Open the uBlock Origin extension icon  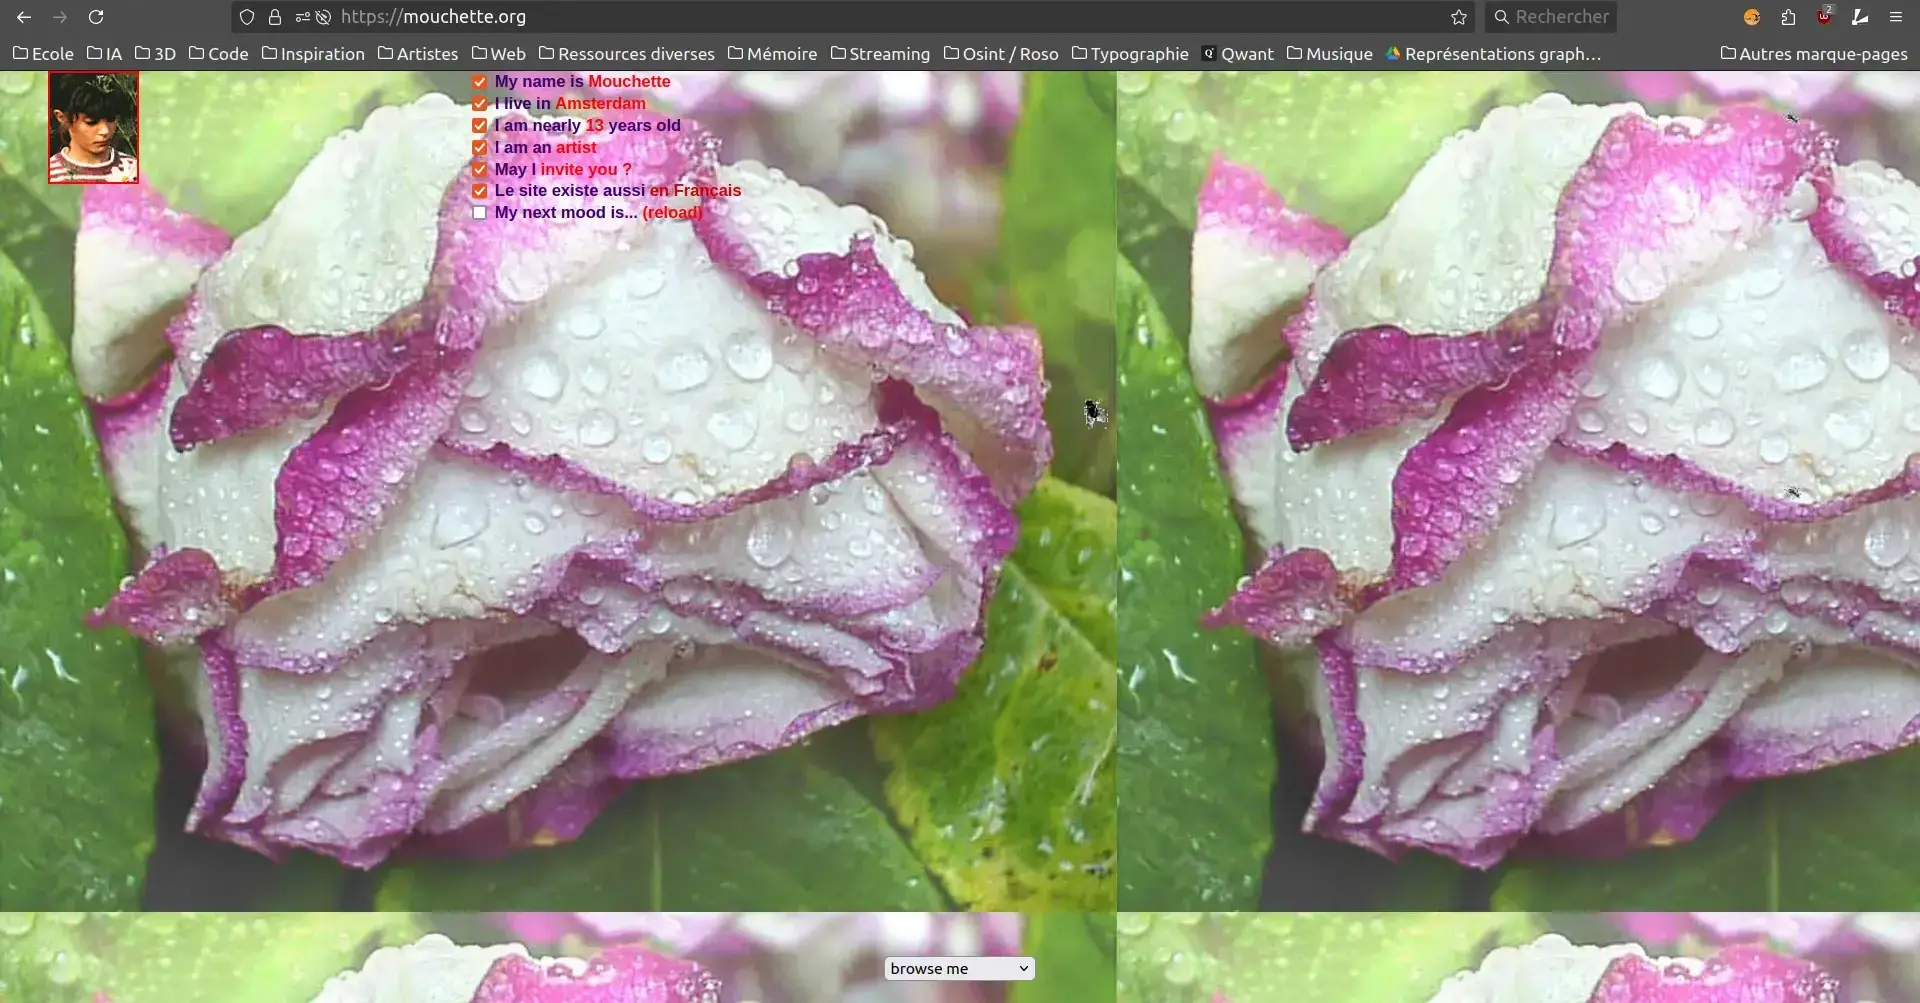coord(1824,17)
